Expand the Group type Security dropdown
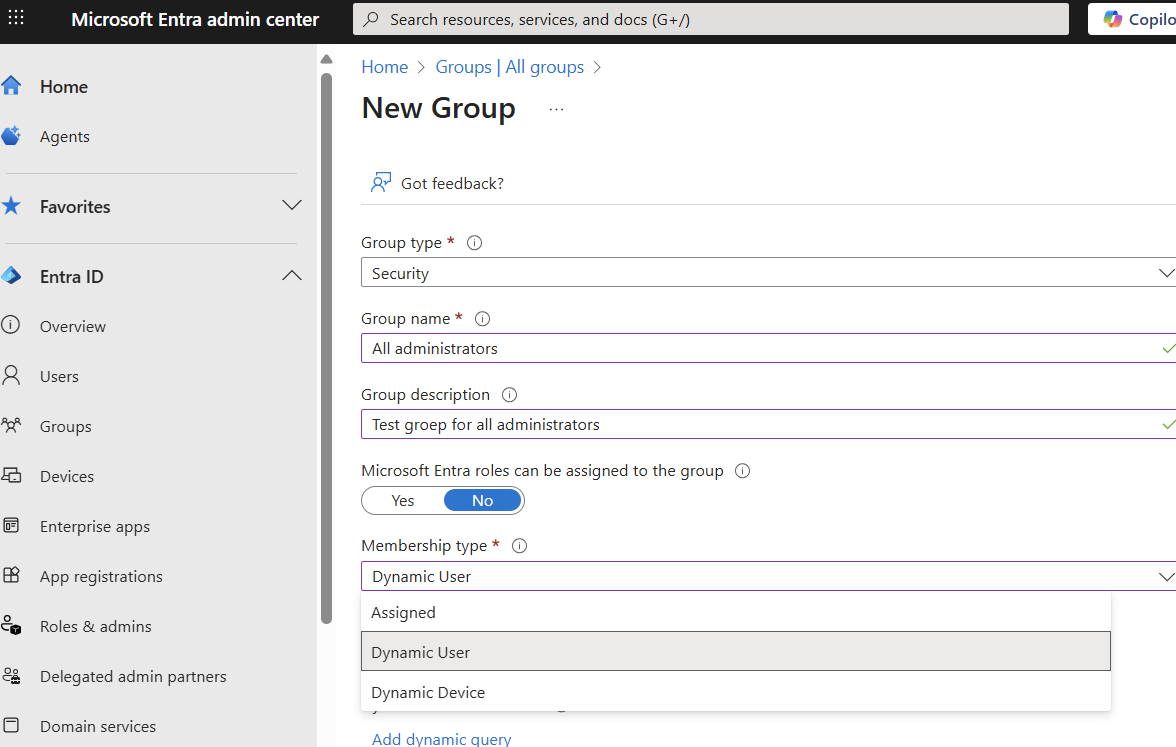 pyautogui.click(x=766, y=273)
